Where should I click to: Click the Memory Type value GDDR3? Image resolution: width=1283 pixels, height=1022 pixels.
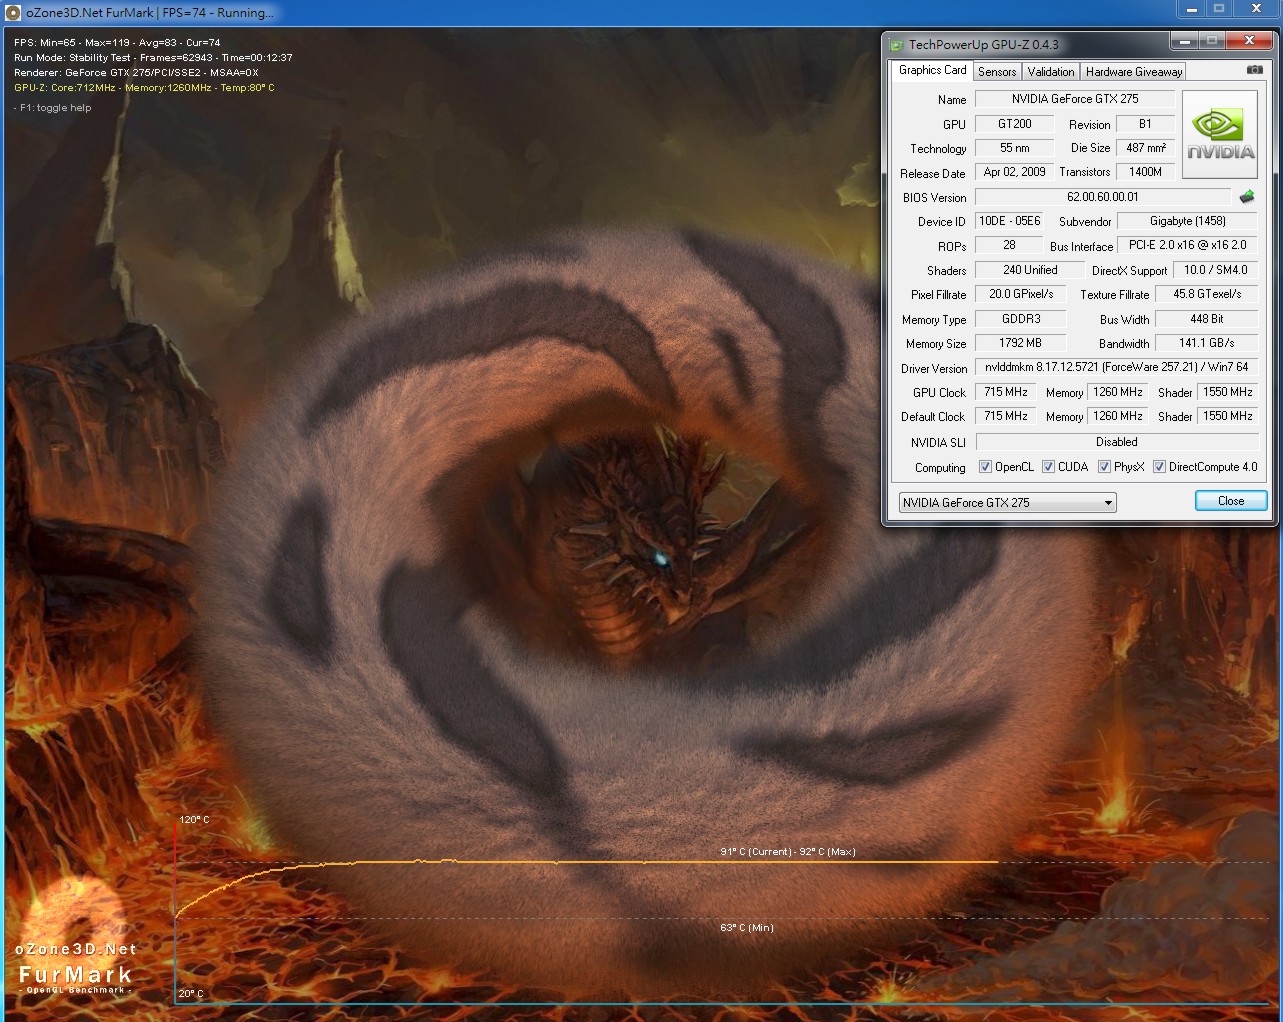pyautogui.click(x=1021, y=319)
